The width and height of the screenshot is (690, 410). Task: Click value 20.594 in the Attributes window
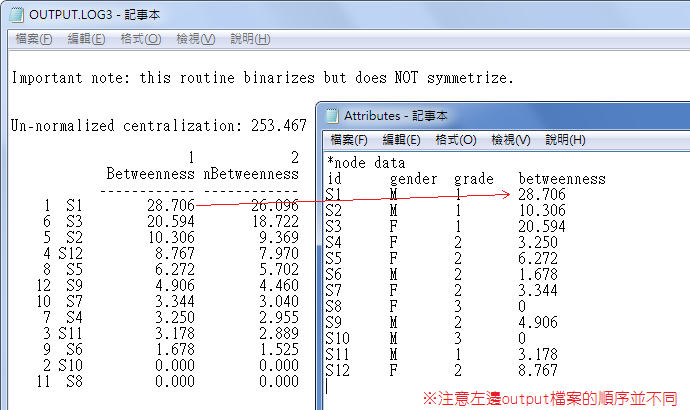pos(542,227)
